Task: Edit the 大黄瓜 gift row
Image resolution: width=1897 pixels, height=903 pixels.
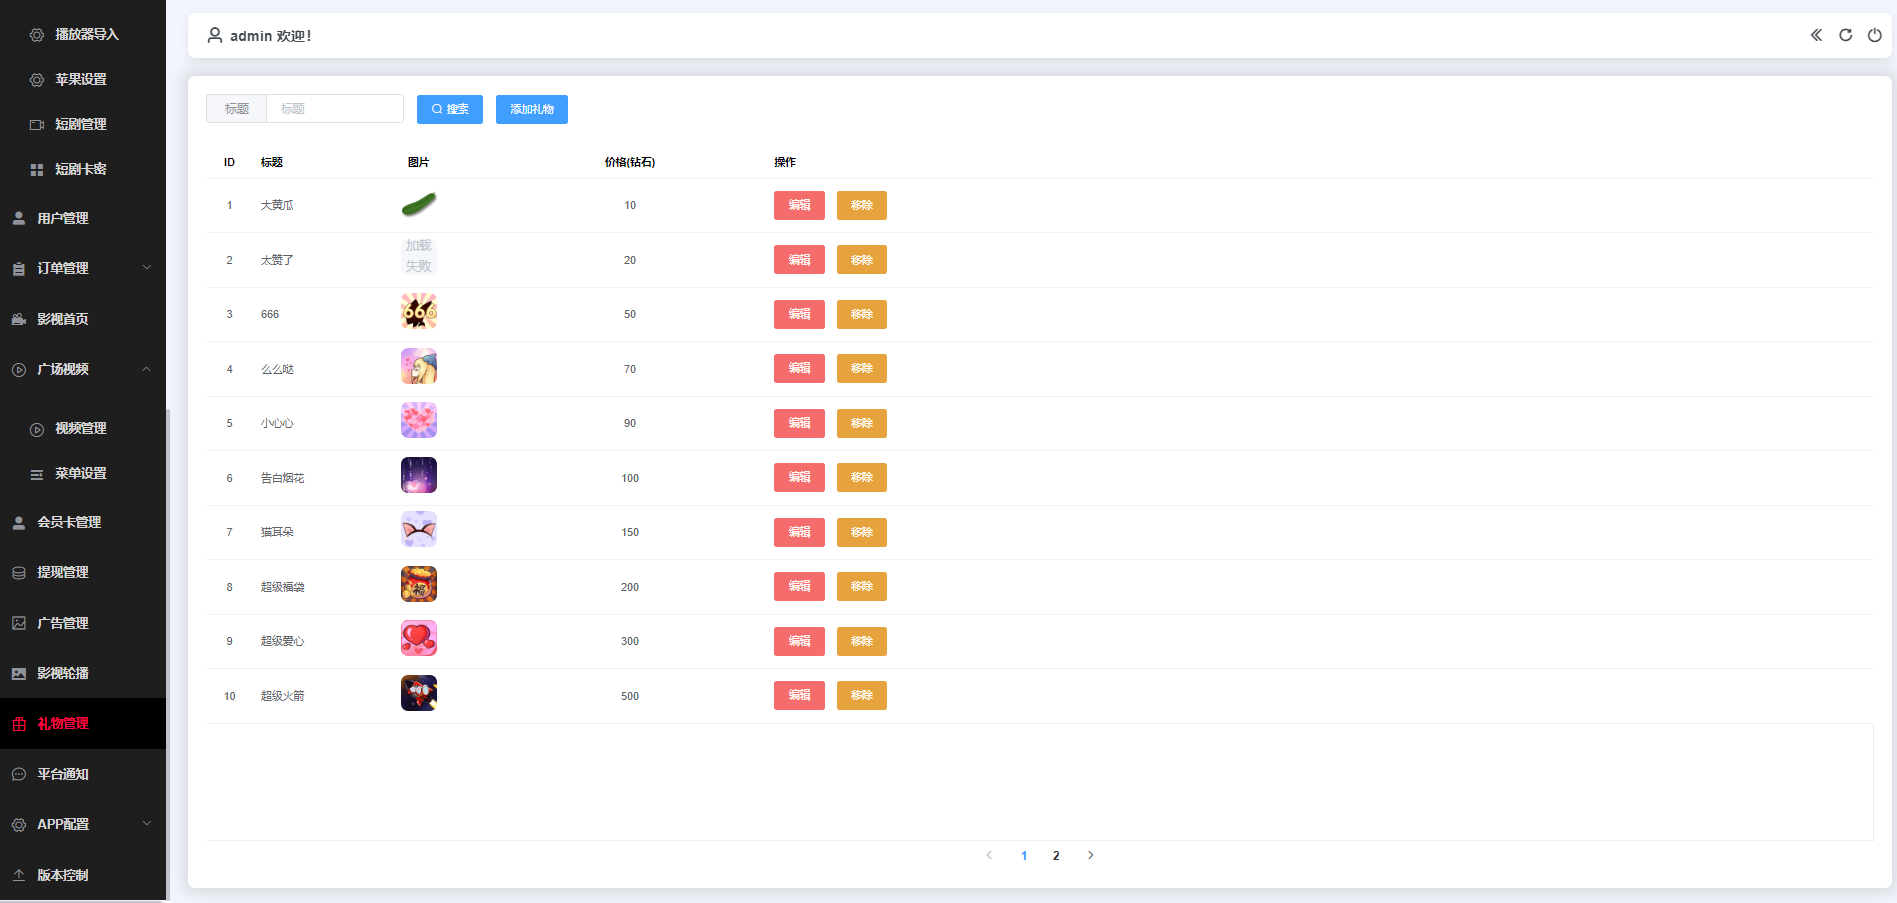Action: tap(799, 205)
